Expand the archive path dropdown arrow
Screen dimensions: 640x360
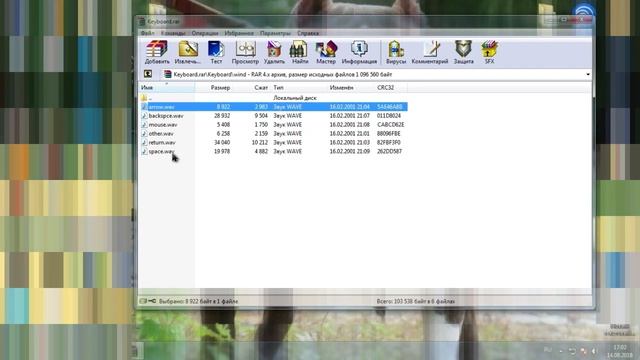[588, 74]
